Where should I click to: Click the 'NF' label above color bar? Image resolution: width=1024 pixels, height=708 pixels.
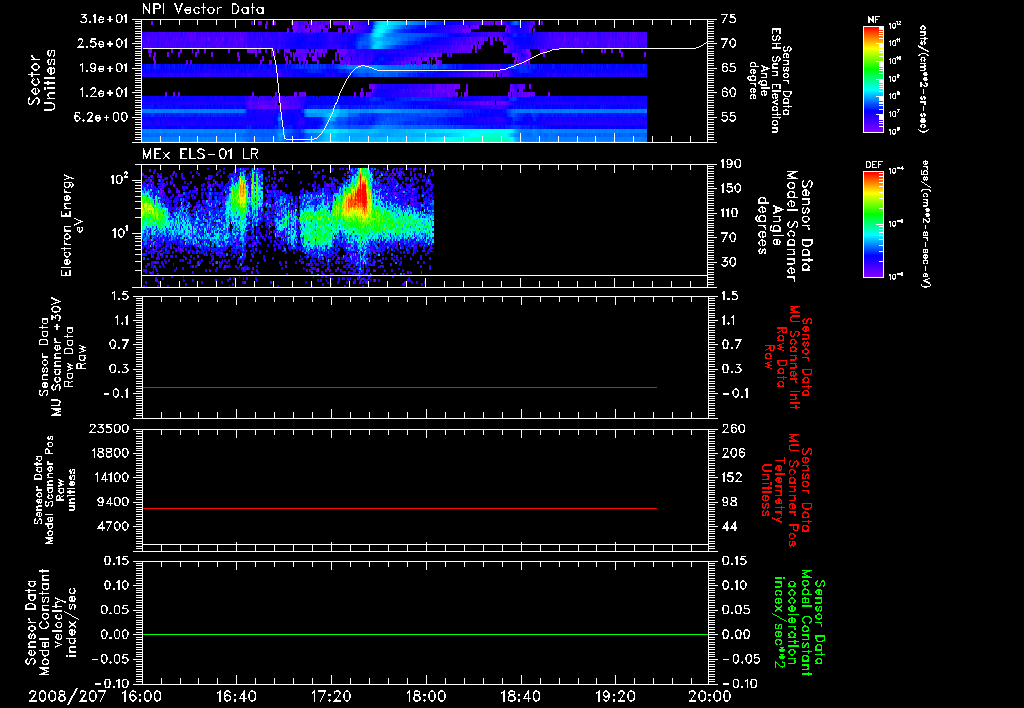[x=873, y=20]
